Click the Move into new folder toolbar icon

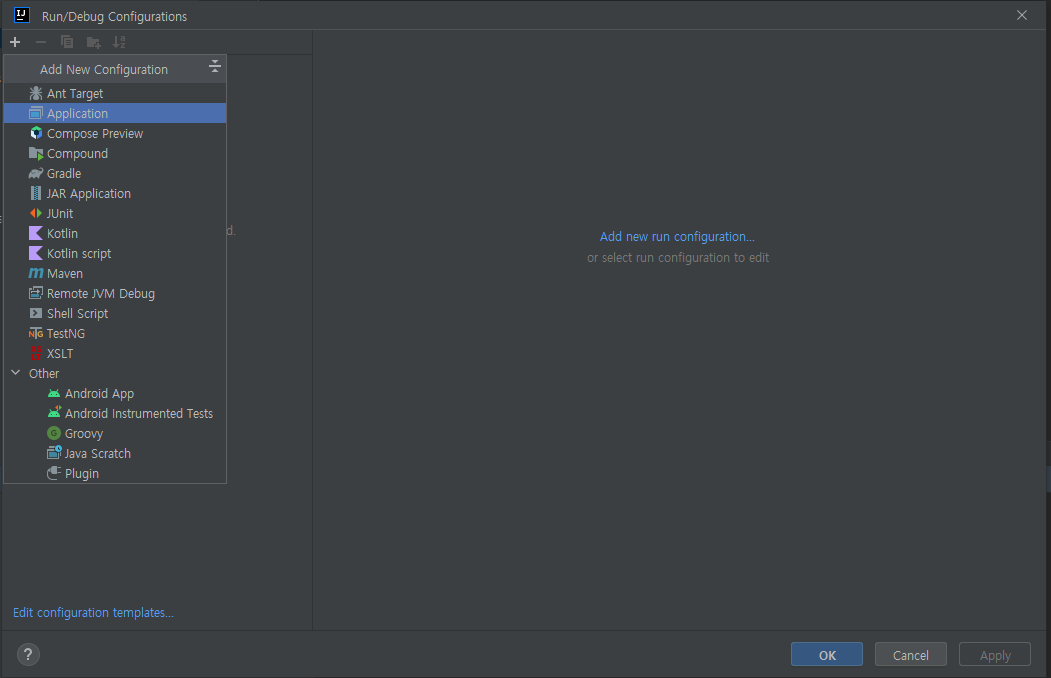click(93, 42)
